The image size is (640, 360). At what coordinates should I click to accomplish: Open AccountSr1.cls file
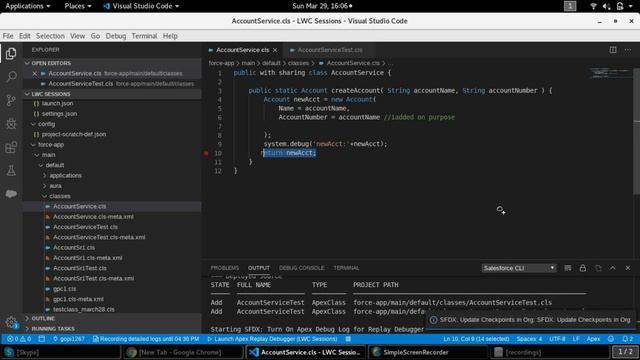pyautogui.click(x=74, y=247)
